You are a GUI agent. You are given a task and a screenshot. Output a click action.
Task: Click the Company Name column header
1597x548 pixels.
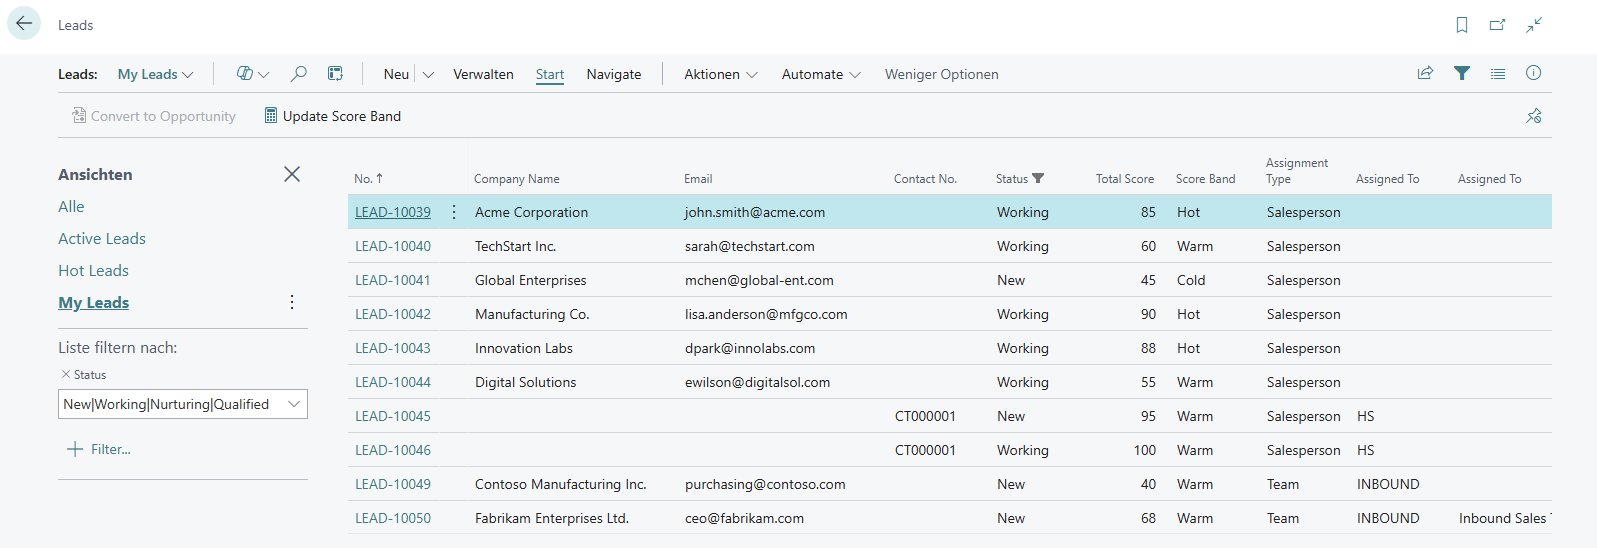516,179
